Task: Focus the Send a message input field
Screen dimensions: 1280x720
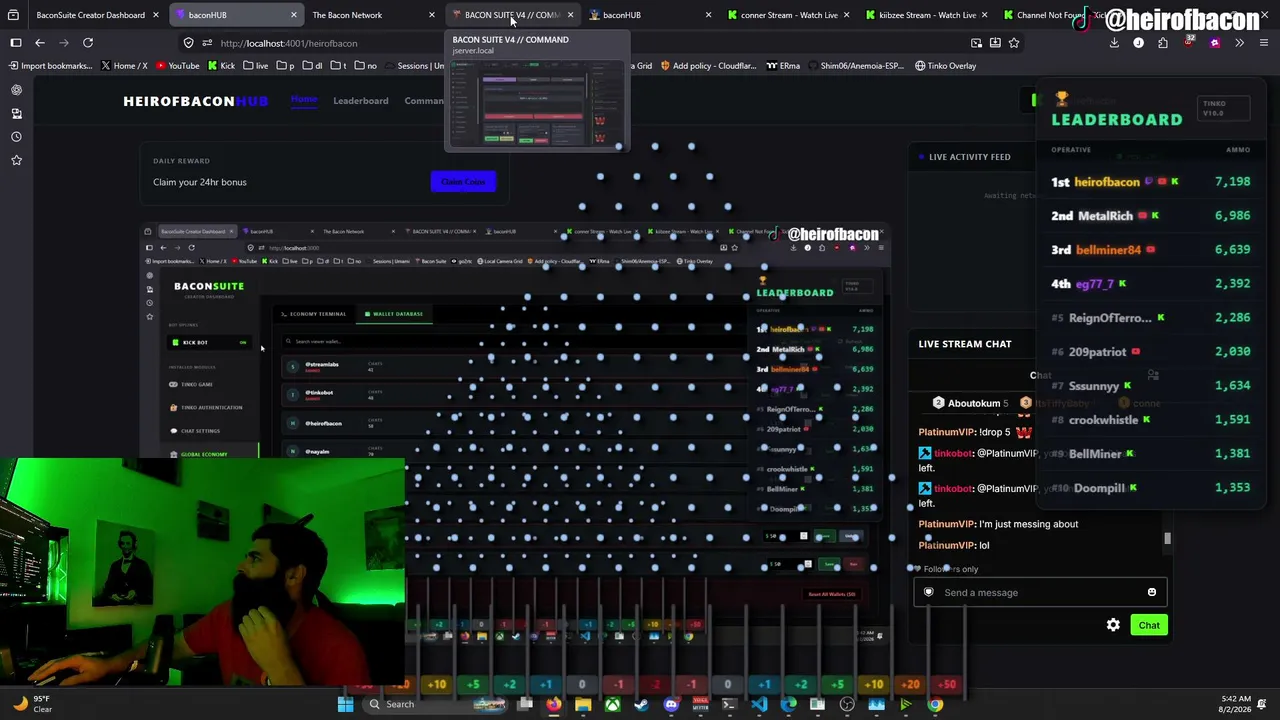Action: (1040, 592)
